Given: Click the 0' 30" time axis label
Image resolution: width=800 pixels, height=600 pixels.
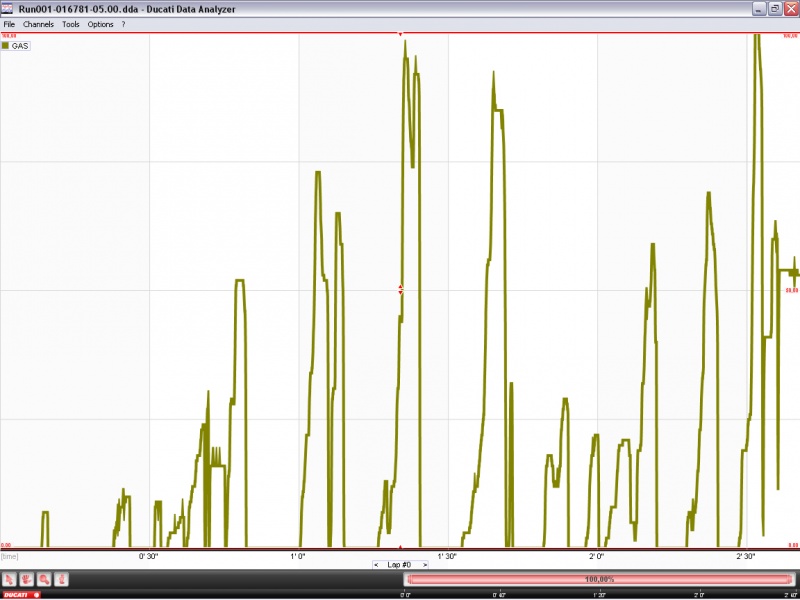Looking at the screenshot, I should pos(149,556).
